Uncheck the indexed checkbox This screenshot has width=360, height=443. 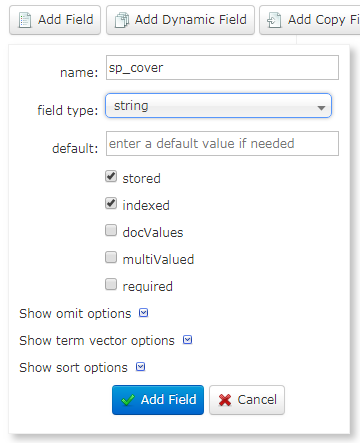111,203
